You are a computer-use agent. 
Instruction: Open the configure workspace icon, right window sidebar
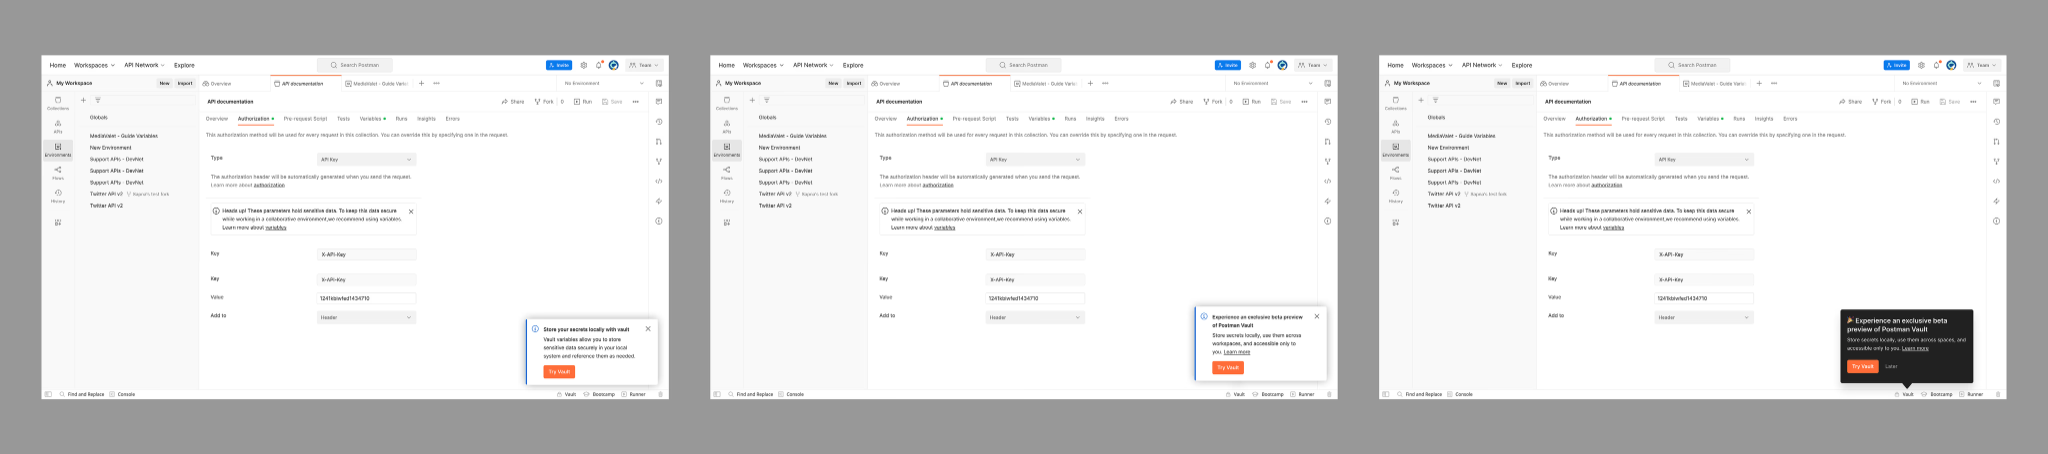pyautogui.click(x=1395, y=222)
